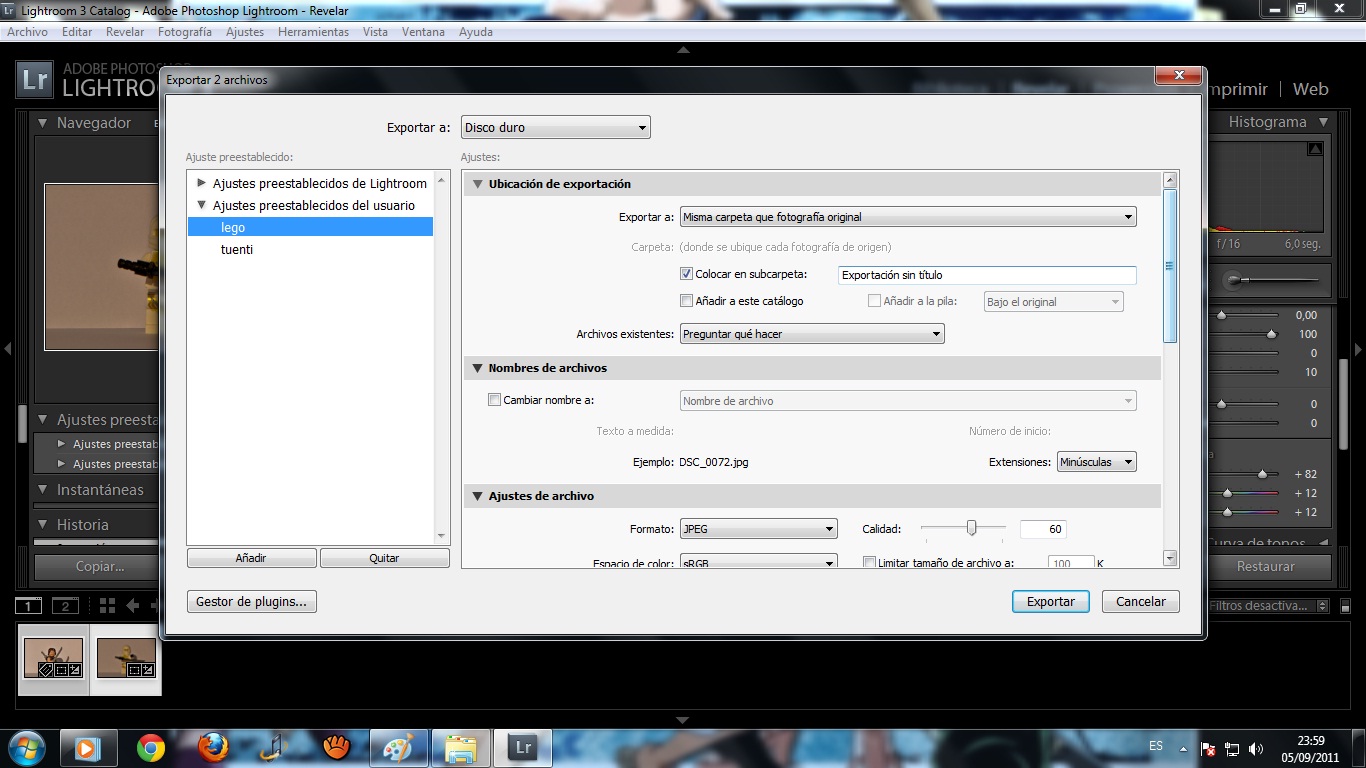
Task: Adjust the Calidad slider
Action: (971, 528)
